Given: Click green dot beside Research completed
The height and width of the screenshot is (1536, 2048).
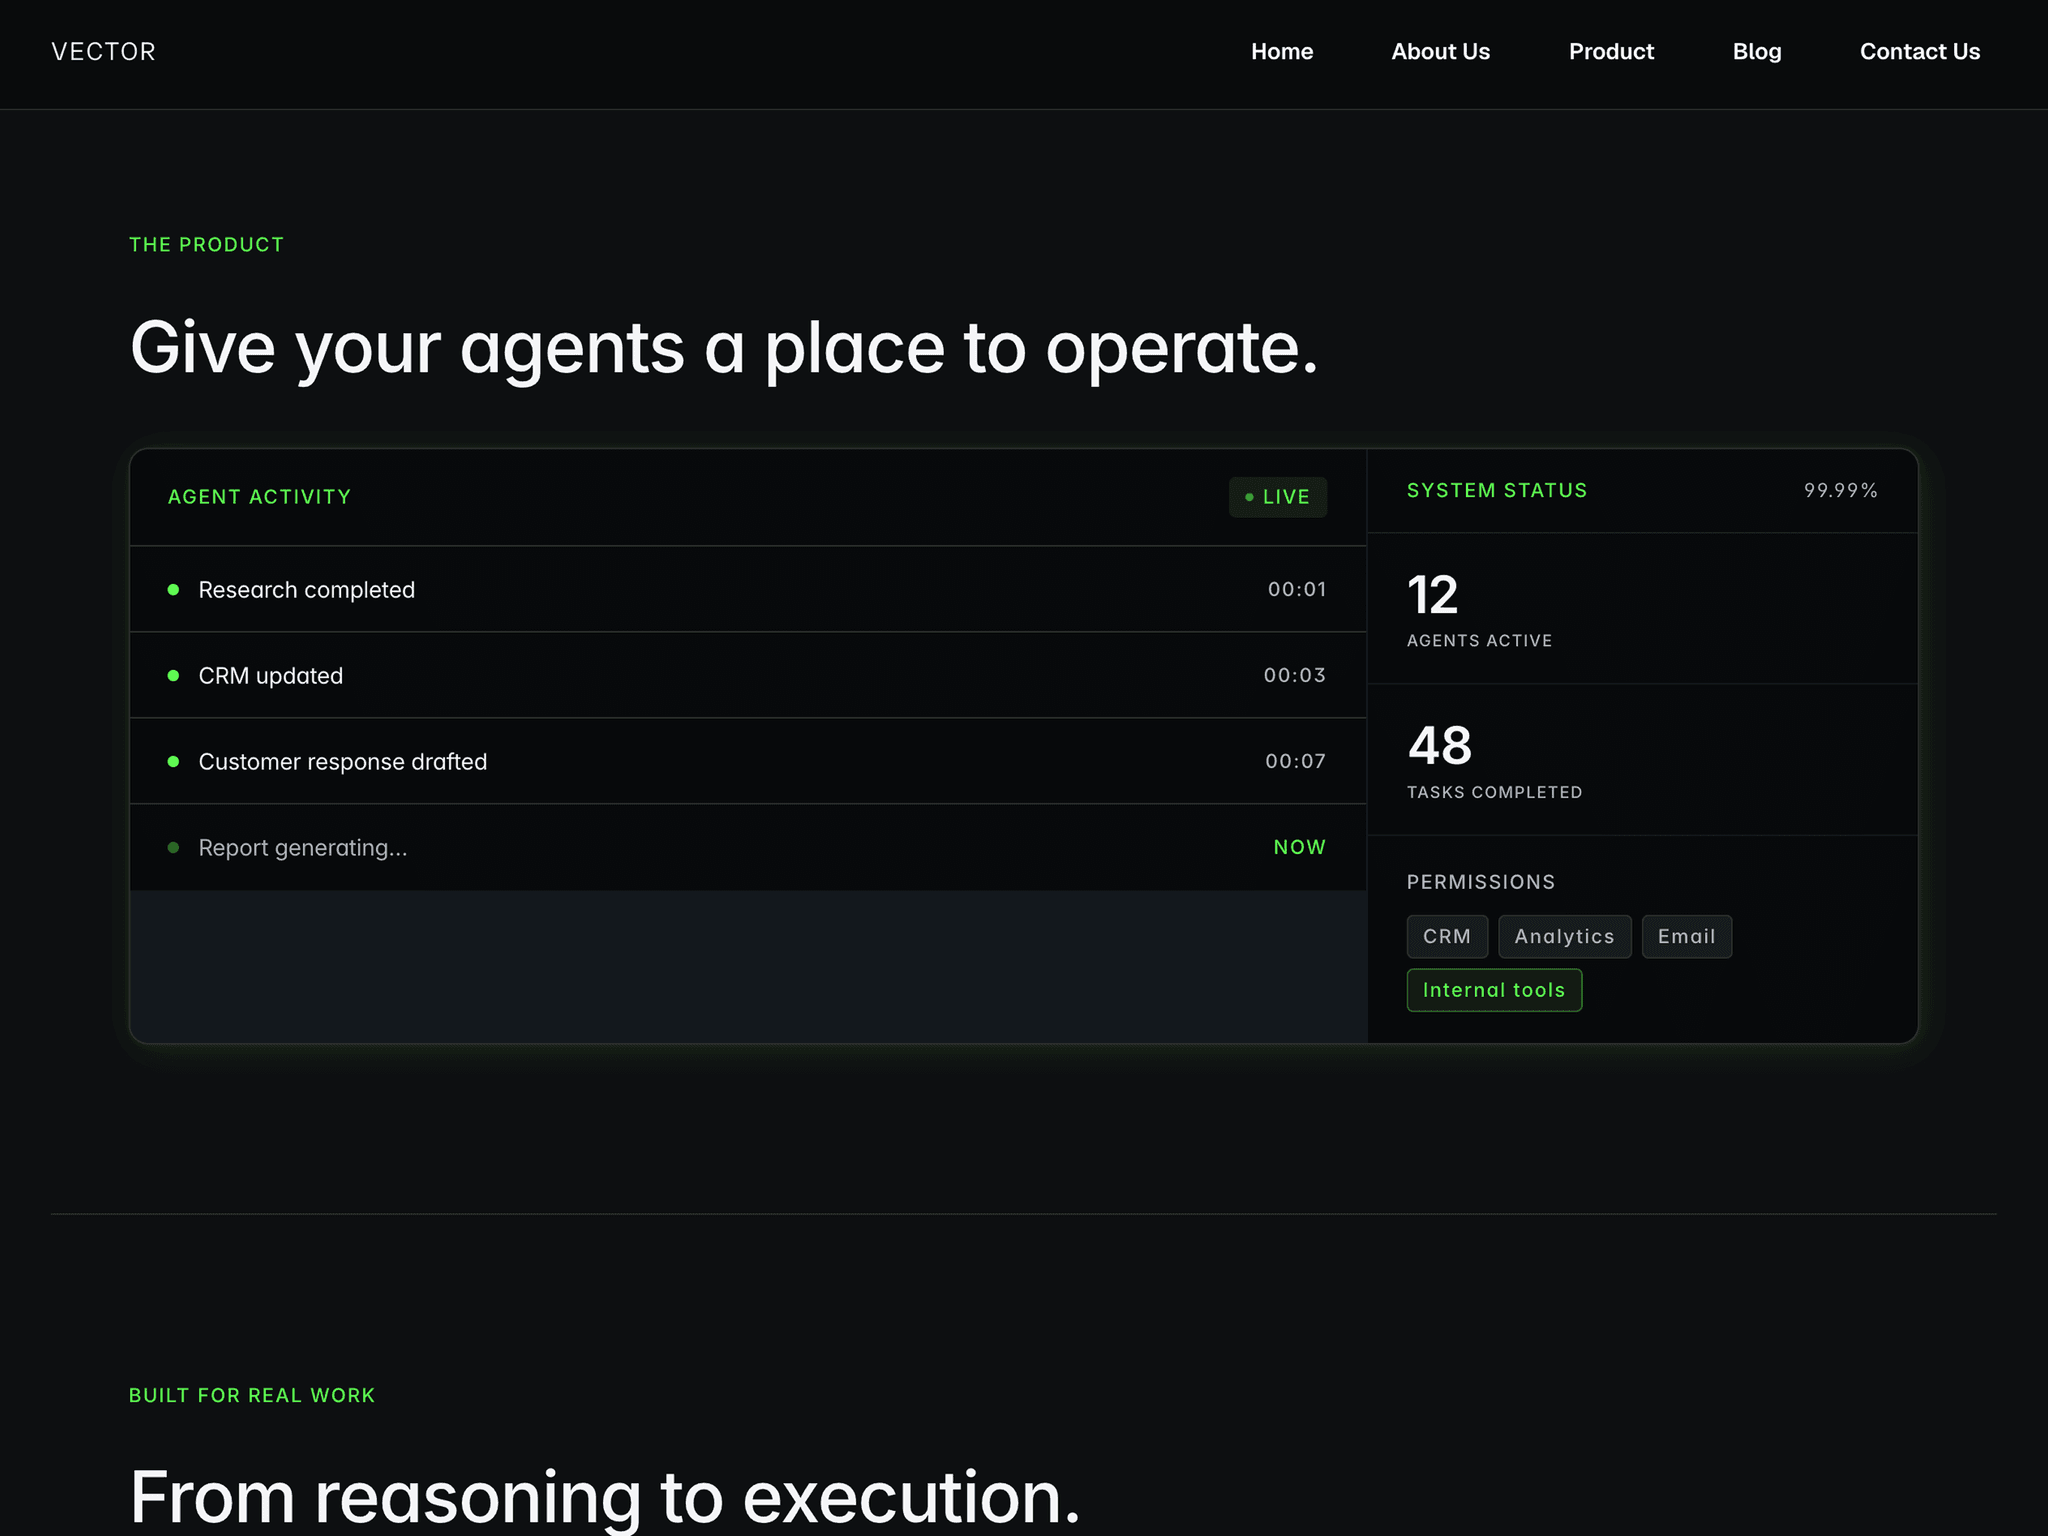Looking at the screenshot, I should tap(173, 590).
